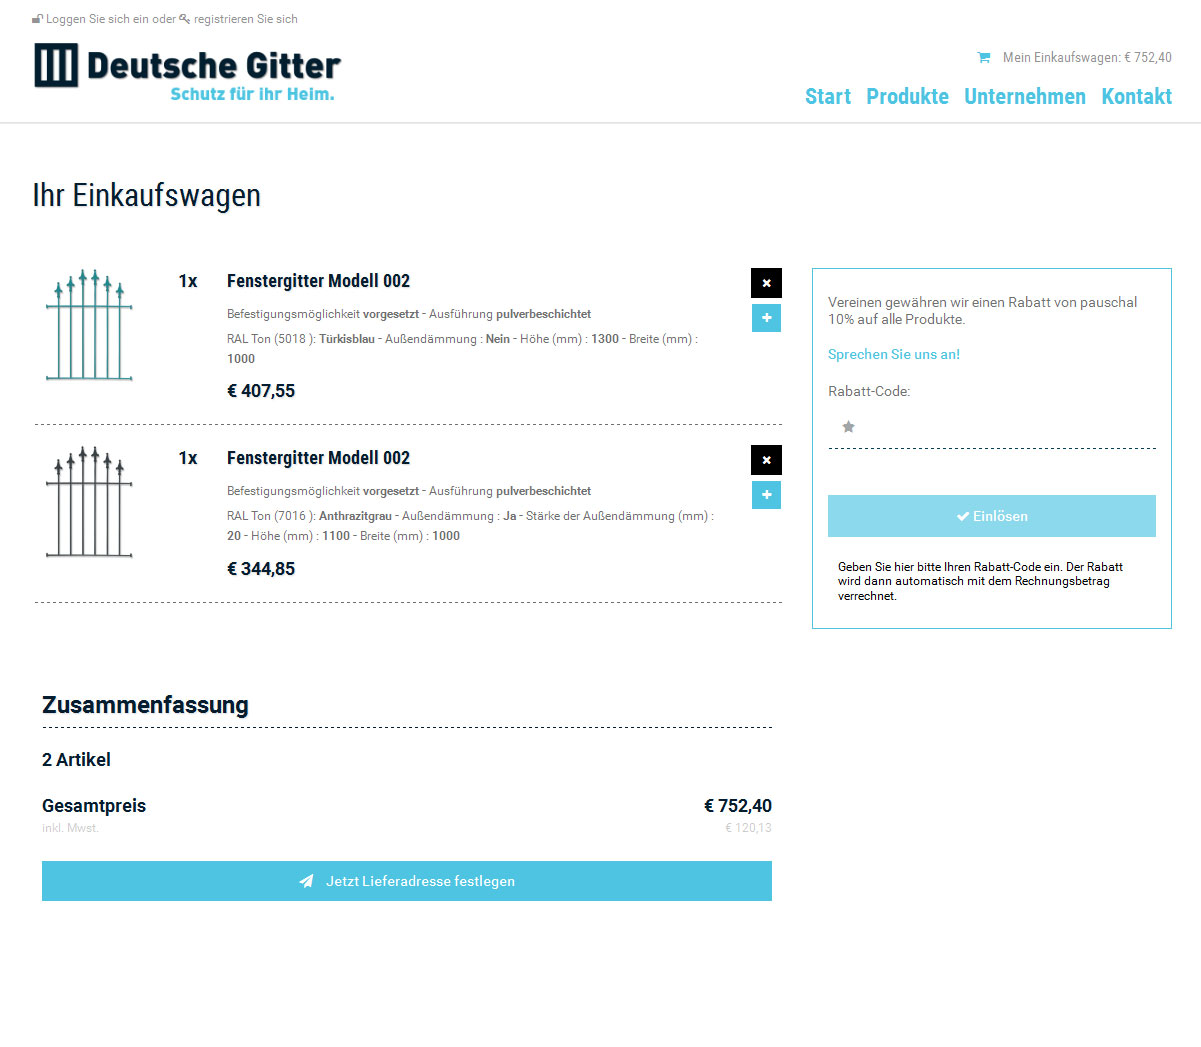Click the 'inkl. Mwst.' note
The height and width of the screenshot is (1047, 1201).
tap(70, 828)
